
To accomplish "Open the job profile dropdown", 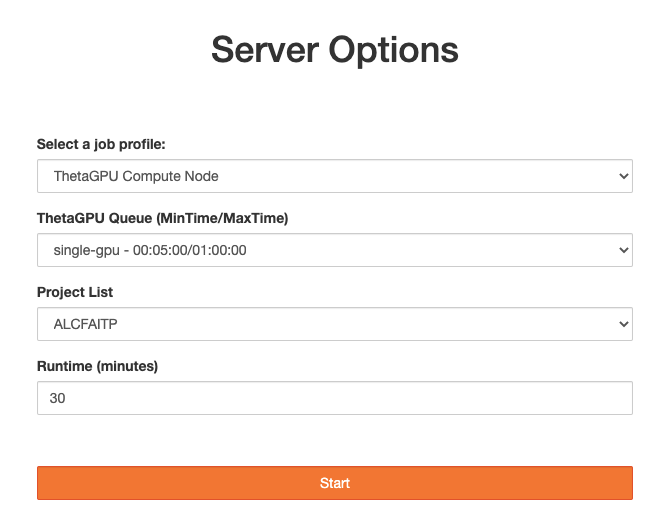I will 335,176.
